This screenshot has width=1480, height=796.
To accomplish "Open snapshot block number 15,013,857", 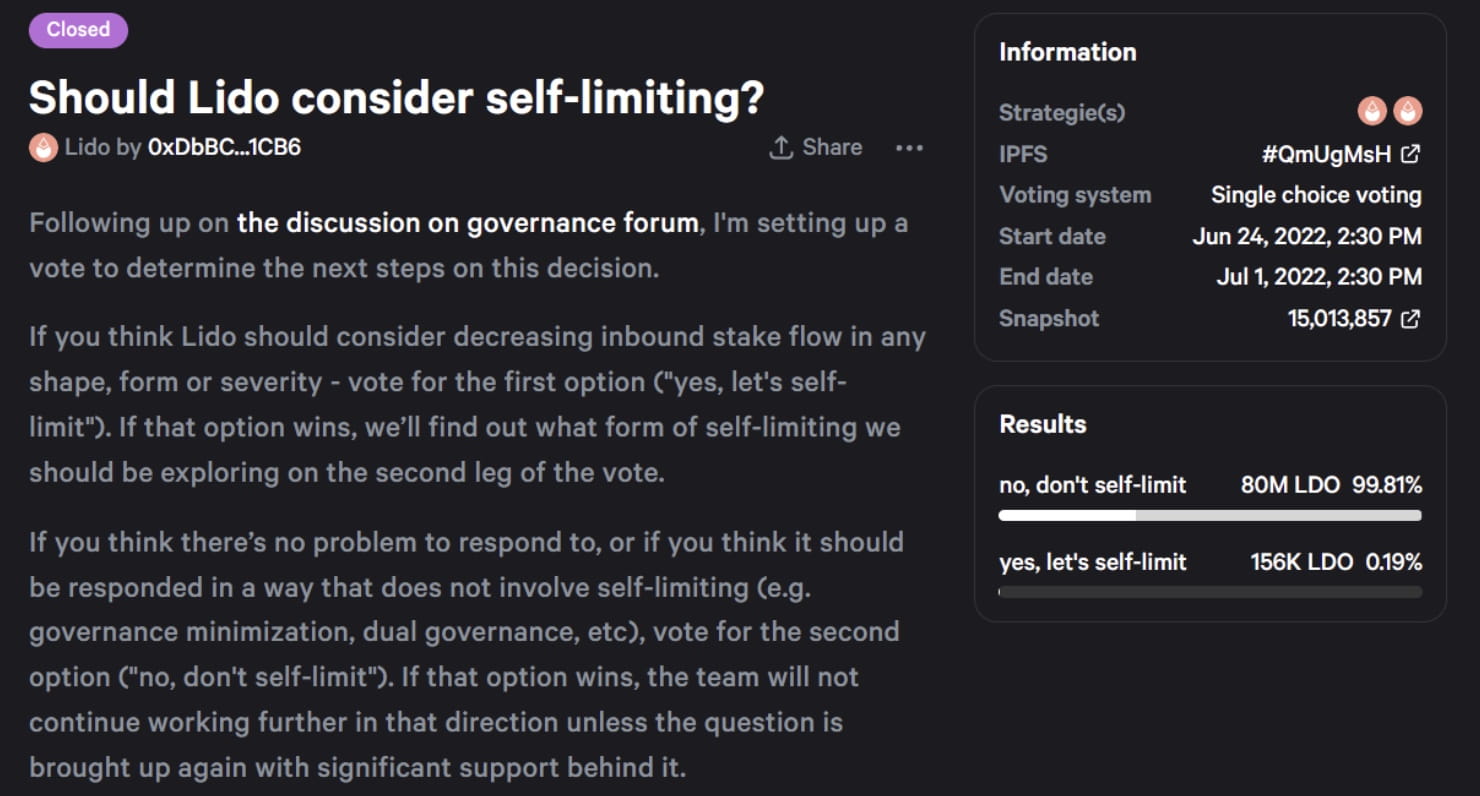I will [x=1340, y=319].
